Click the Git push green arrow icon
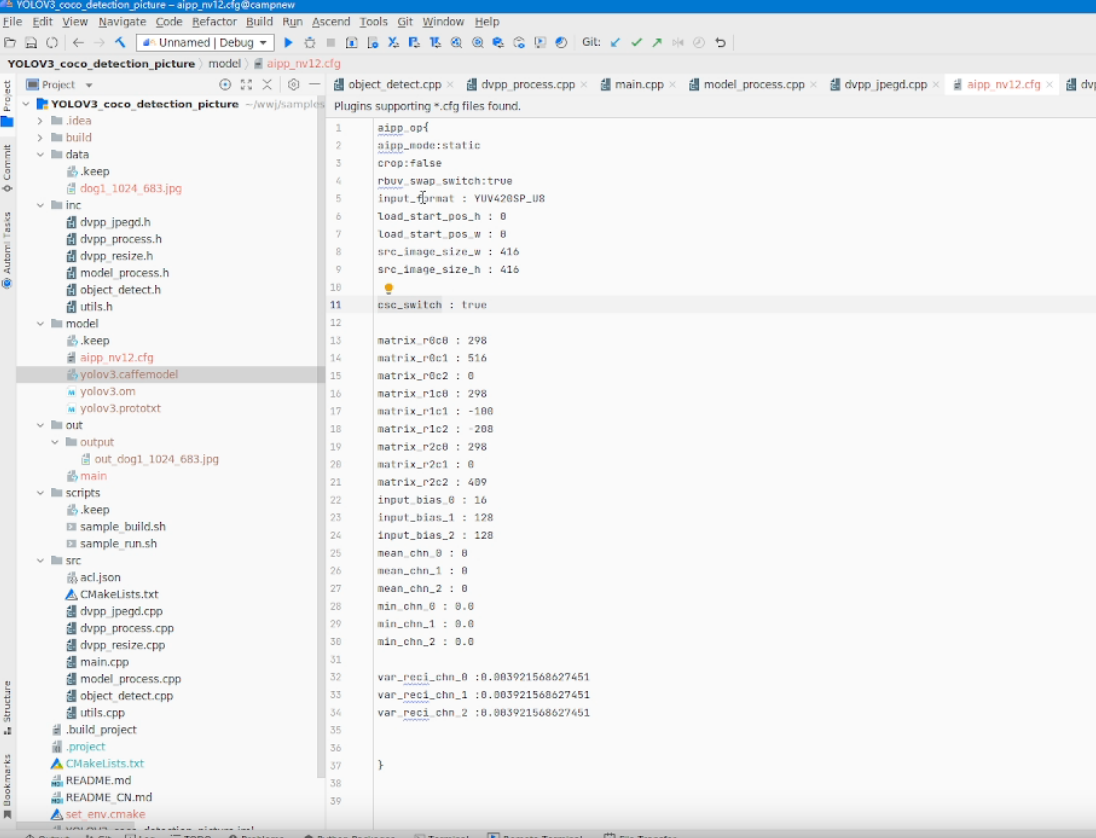Viewport: 1096px width, 838px height. click(657, 43)
